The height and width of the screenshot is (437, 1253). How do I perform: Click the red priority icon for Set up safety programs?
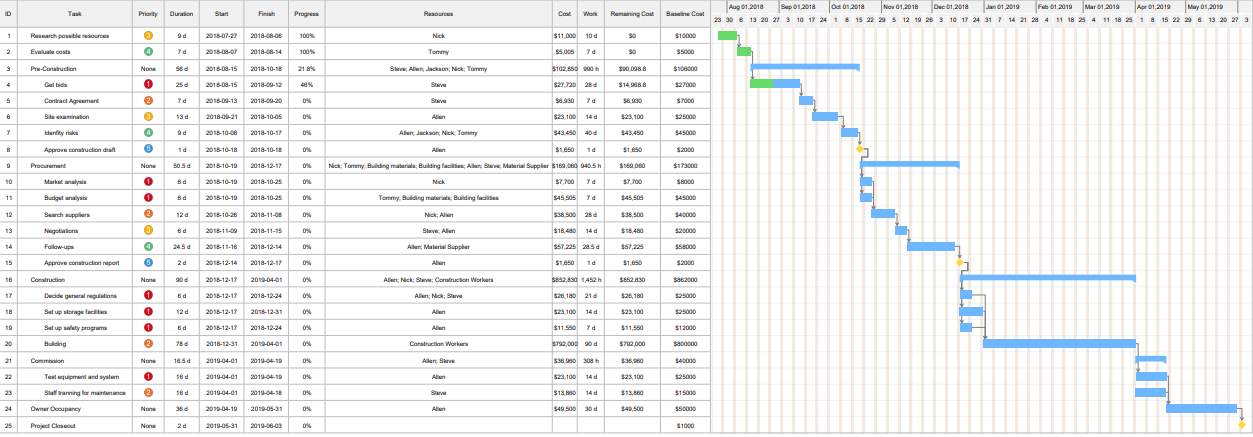[x=148, y=327]
